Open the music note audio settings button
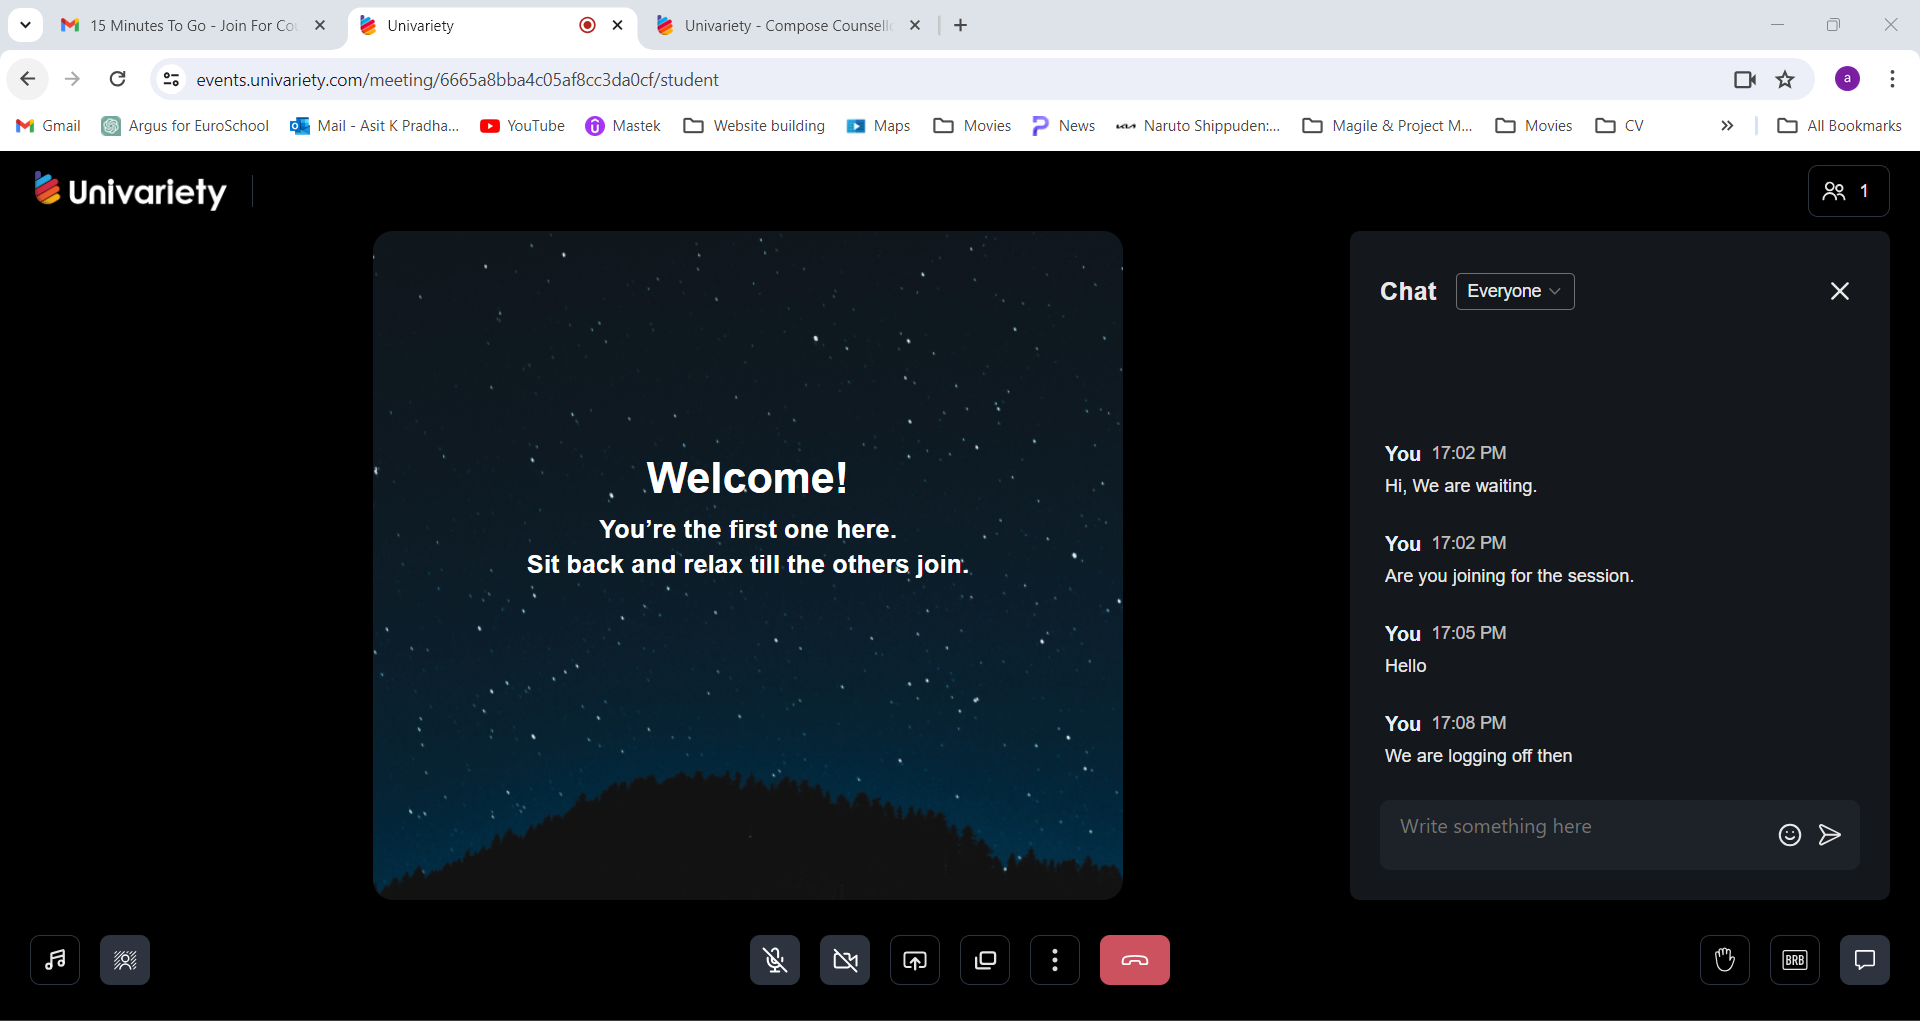This screenshot has width=1920, height=1021. 55,960
